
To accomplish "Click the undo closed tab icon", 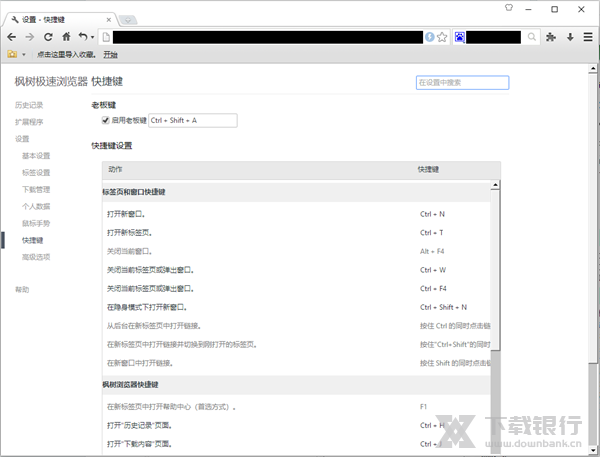I will coord(83,37).
